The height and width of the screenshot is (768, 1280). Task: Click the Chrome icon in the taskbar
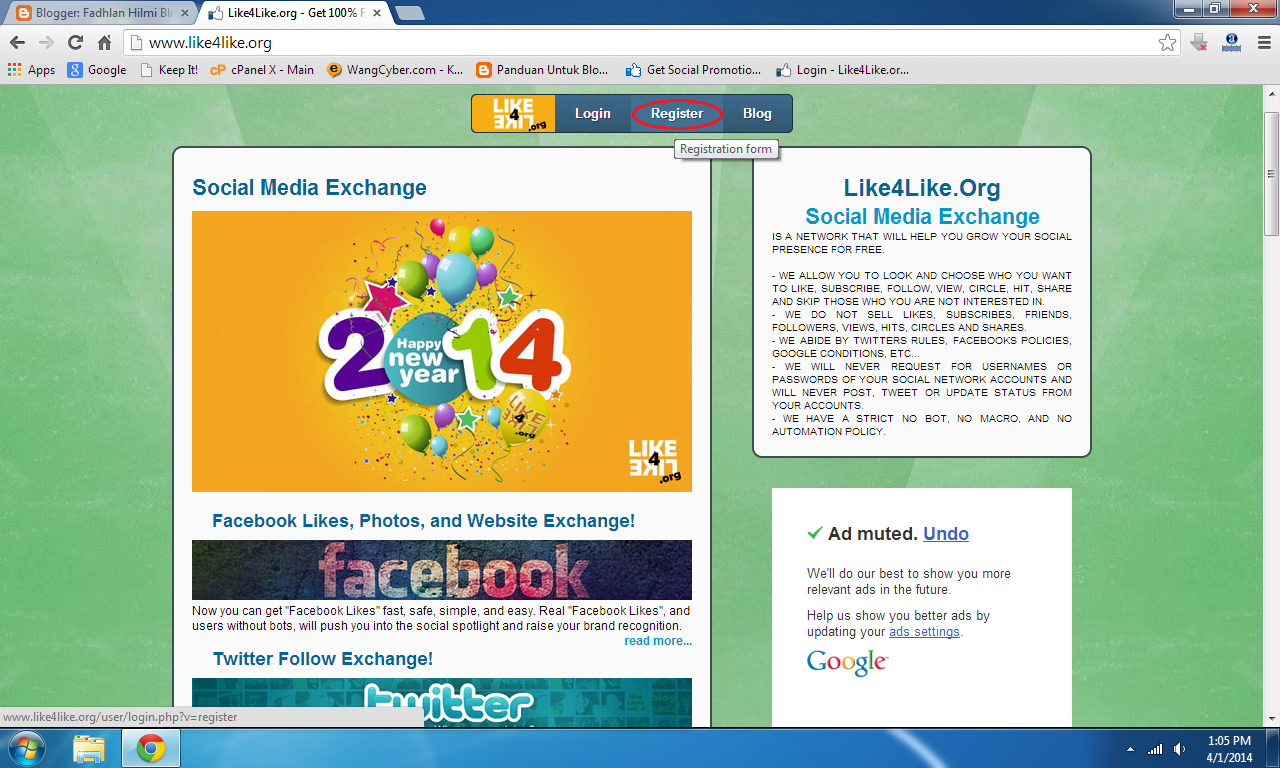coord(151,748)
